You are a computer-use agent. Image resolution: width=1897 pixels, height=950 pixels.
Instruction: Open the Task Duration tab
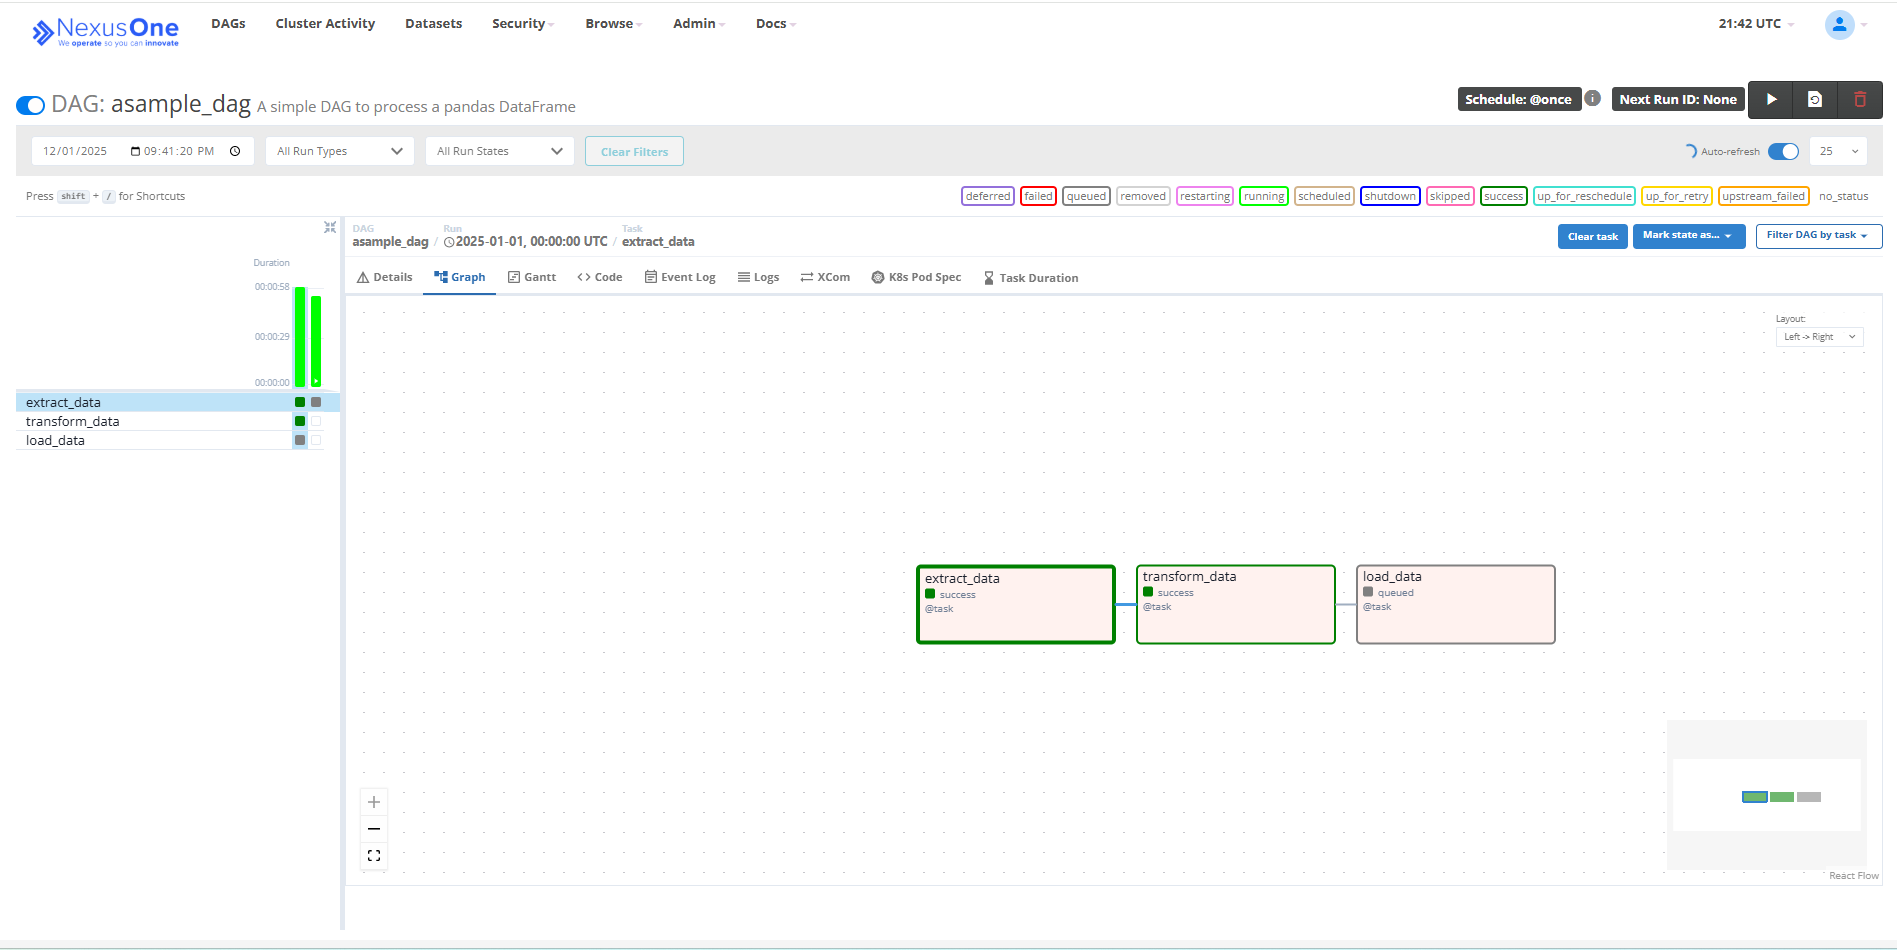tap(1031, 278)
